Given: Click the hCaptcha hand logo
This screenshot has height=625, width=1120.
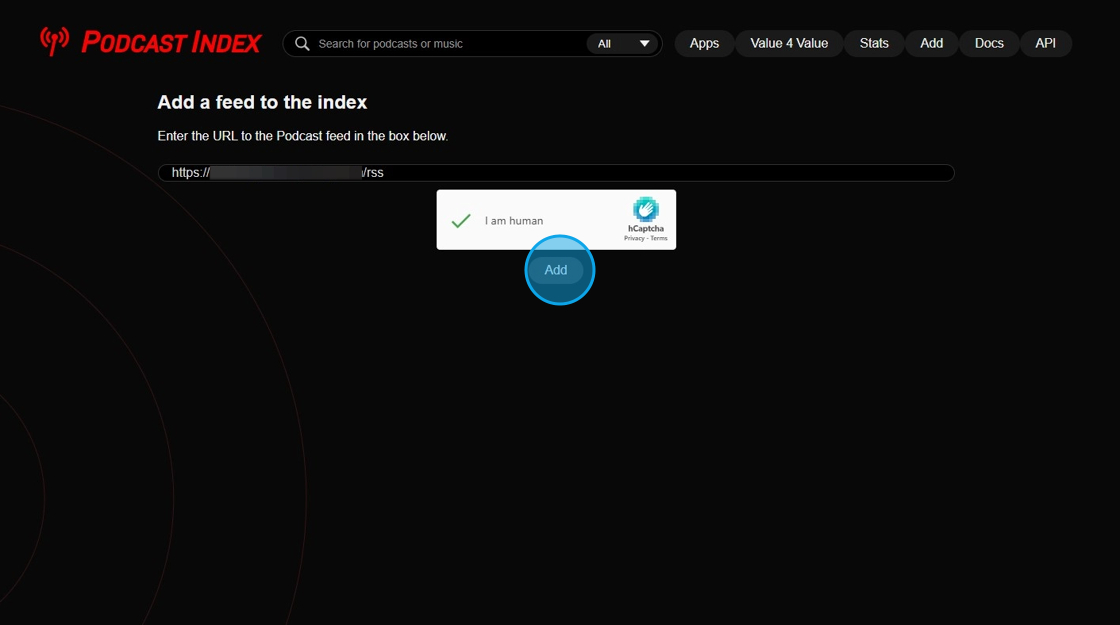Looking at the screenshot, I should (x=646, y=209).
